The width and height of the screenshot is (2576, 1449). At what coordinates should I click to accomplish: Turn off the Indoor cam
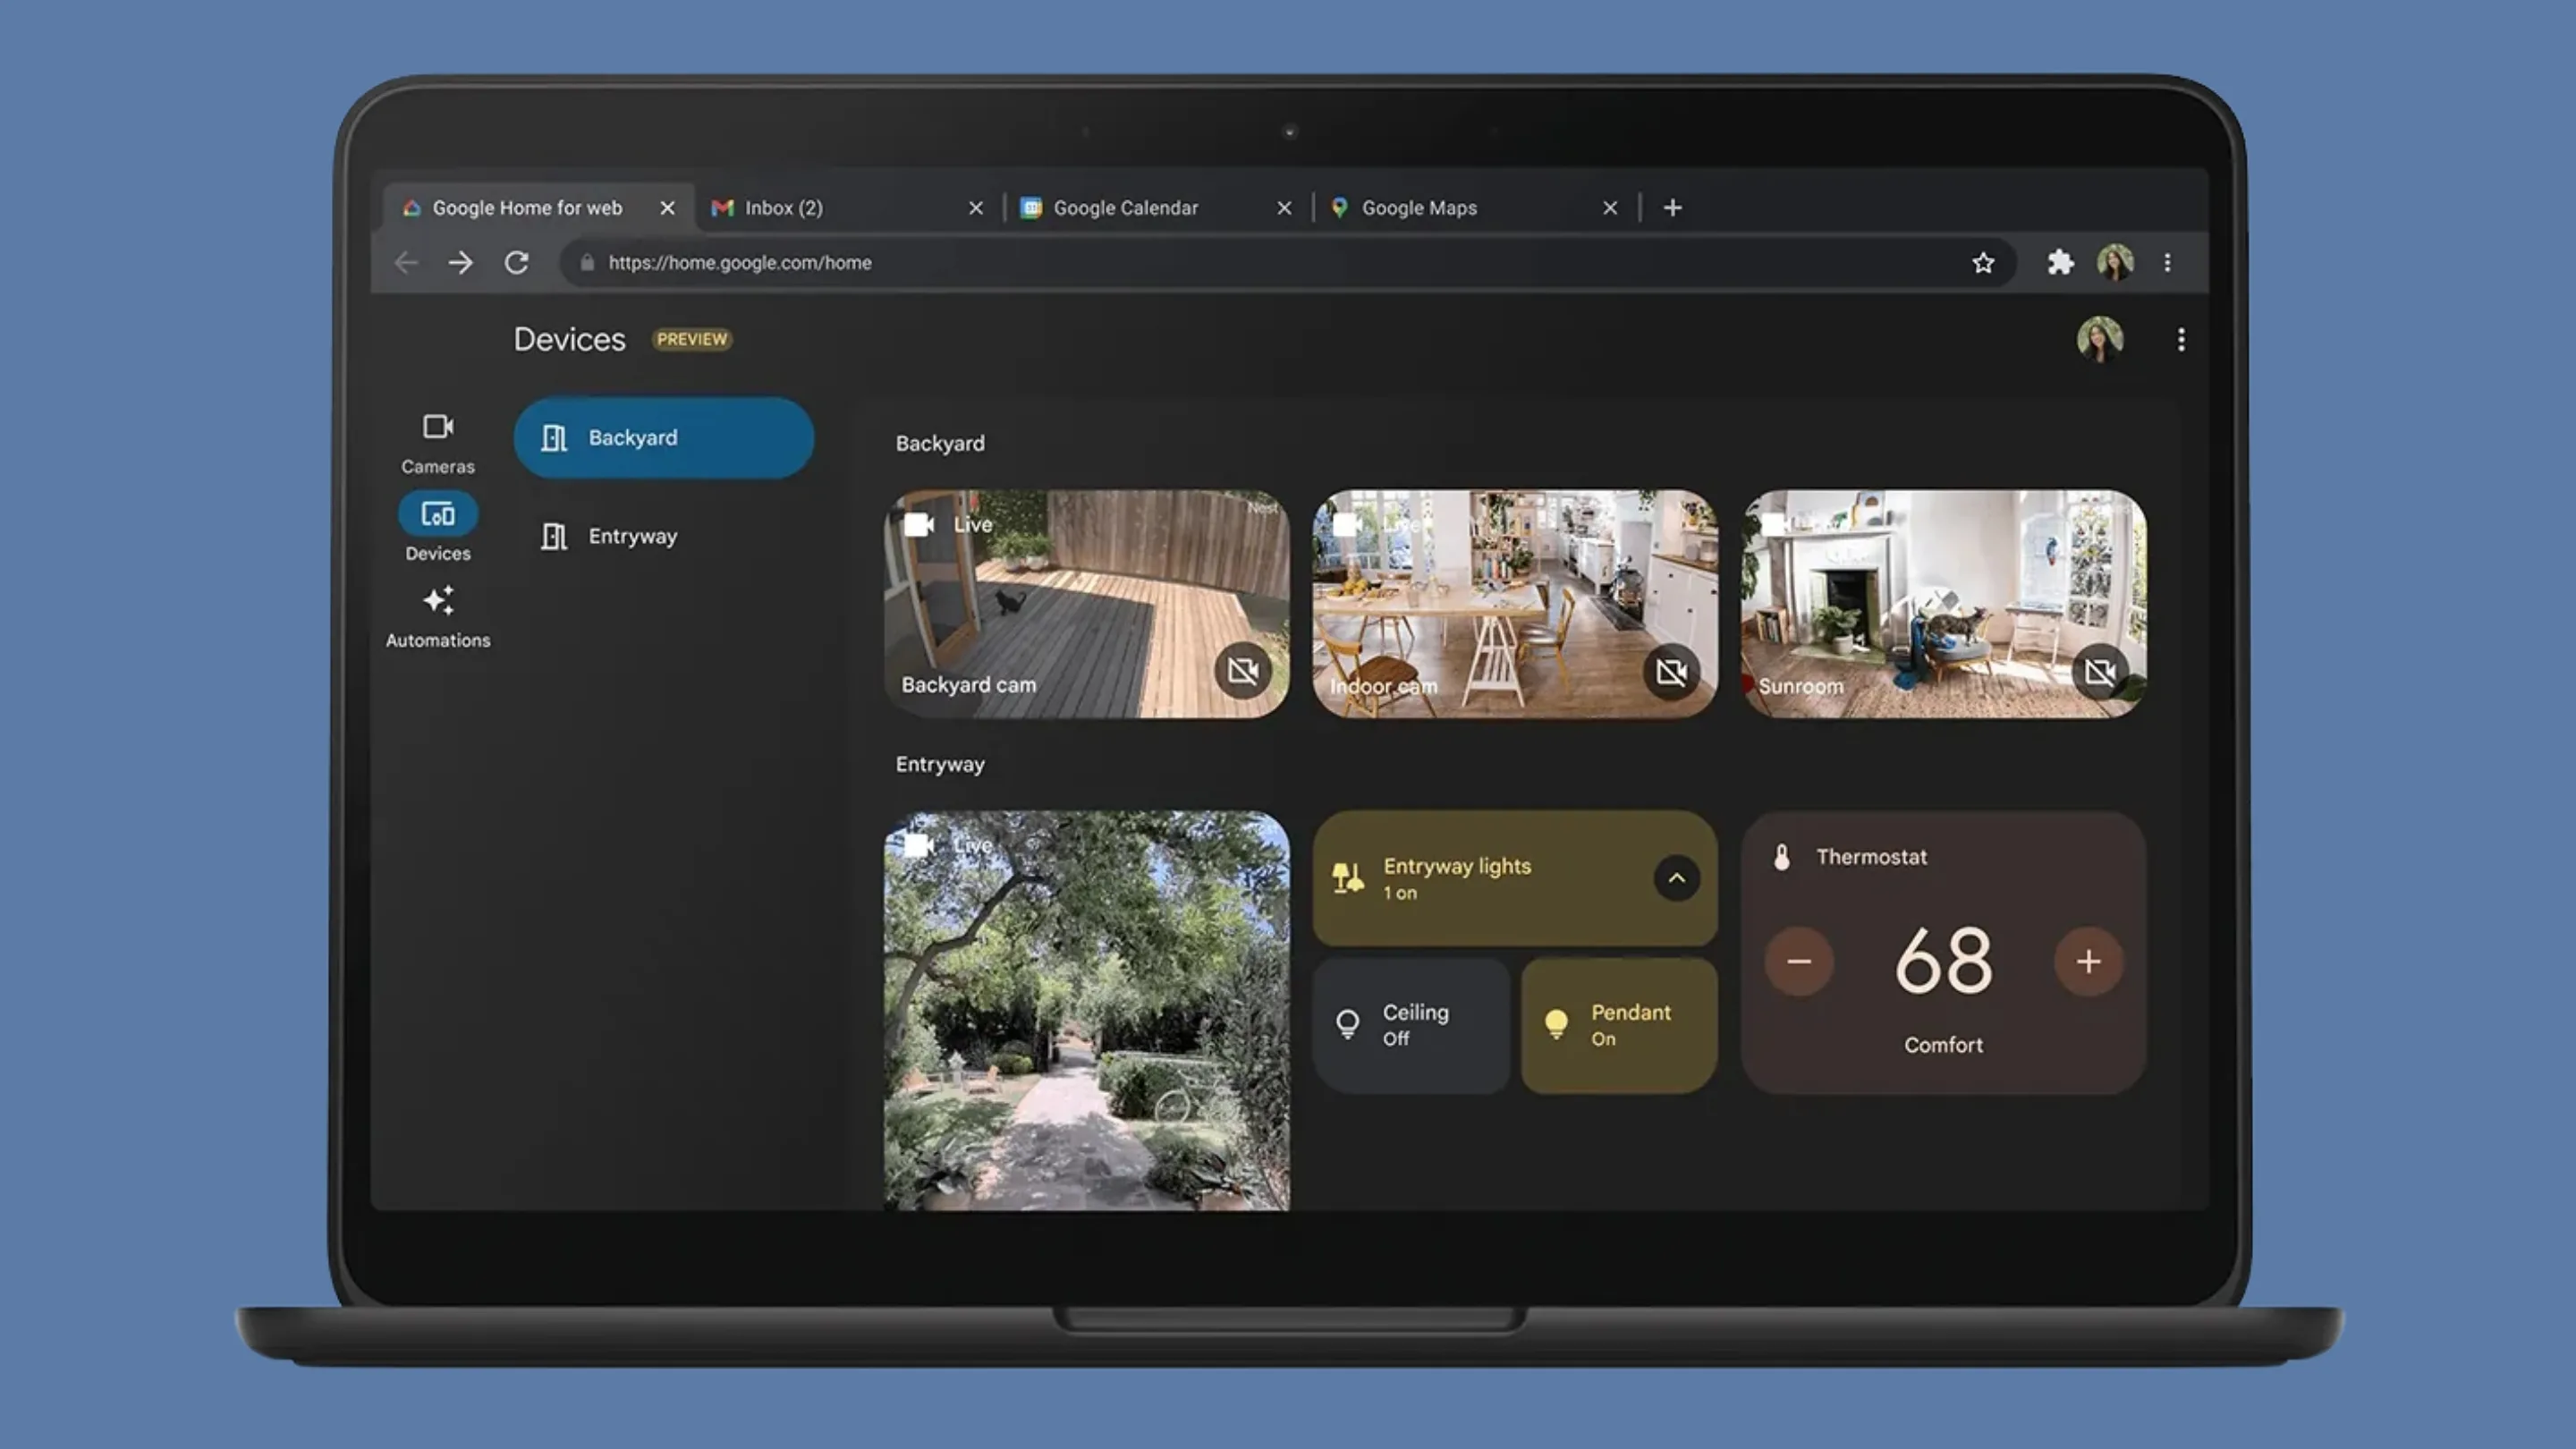[x=1670, y=671]
